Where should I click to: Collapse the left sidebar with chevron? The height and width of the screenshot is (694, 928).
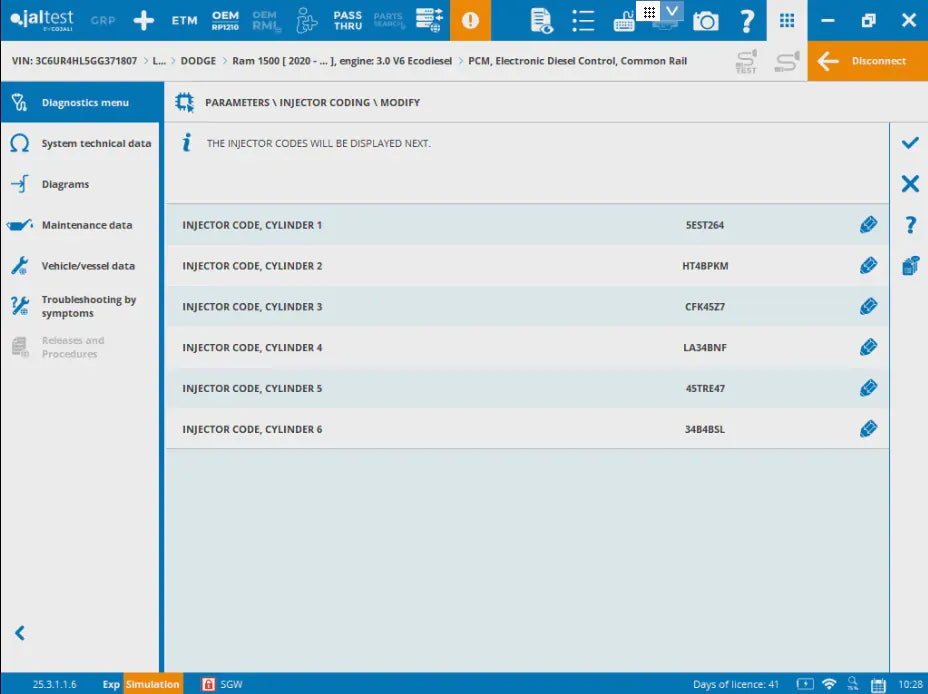coord(19,632)
